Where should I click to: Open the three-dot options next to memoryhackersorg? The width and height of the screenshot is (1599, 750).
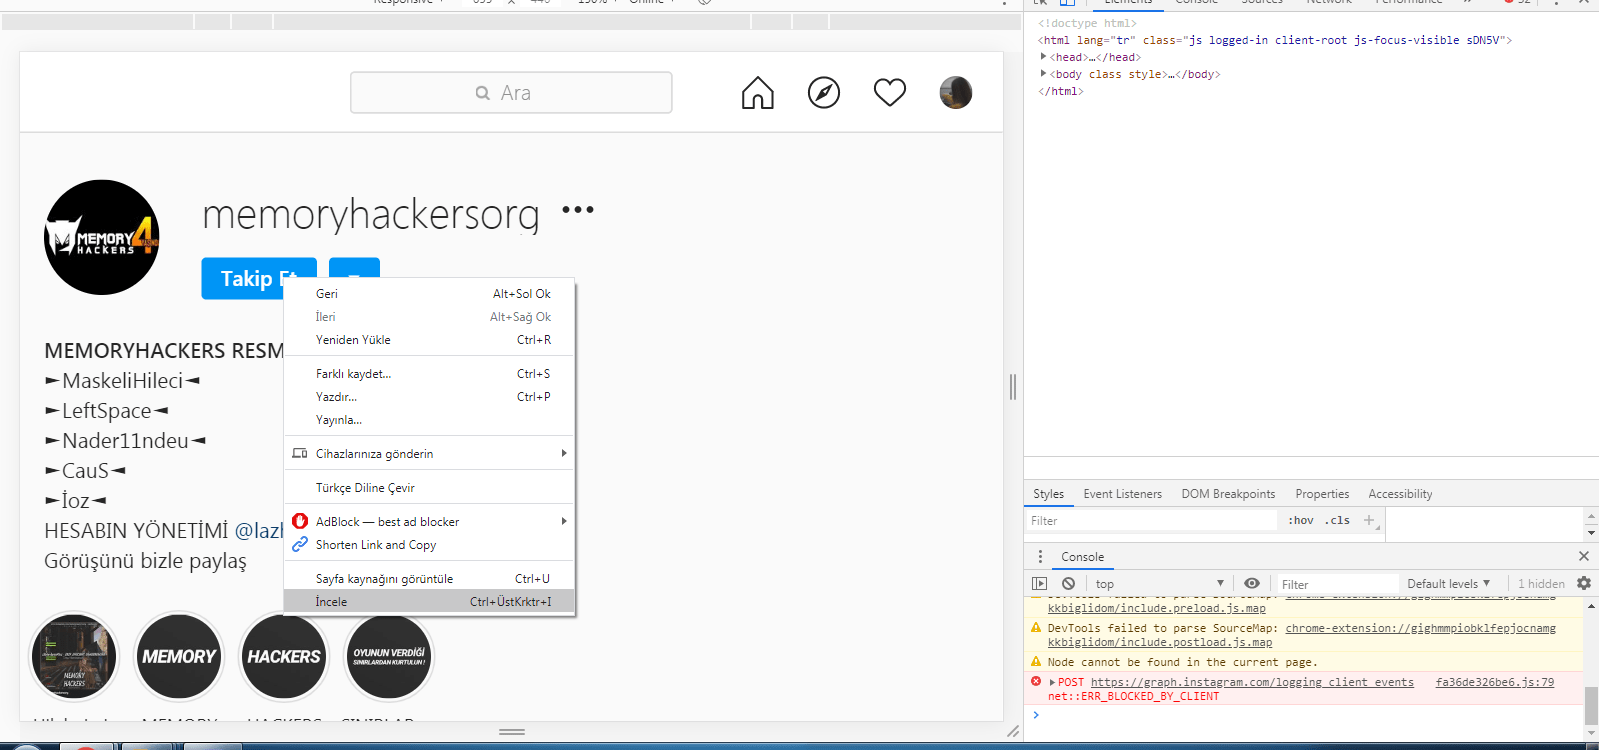(578, 210)
